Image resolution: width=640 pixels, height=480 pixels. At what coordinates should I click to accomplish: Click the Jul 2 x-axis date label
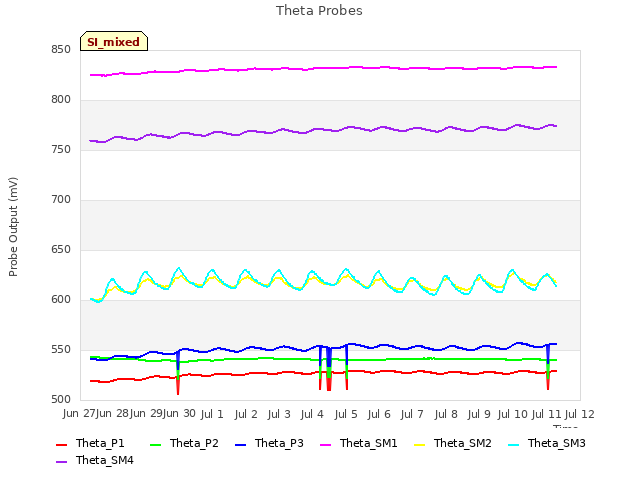point(246,415)
